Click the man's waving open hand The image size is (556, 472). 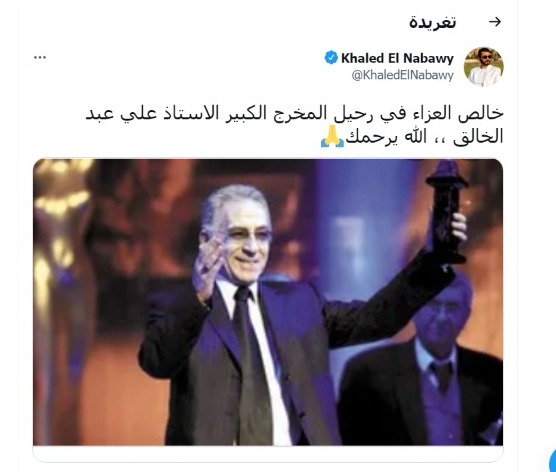207,264
